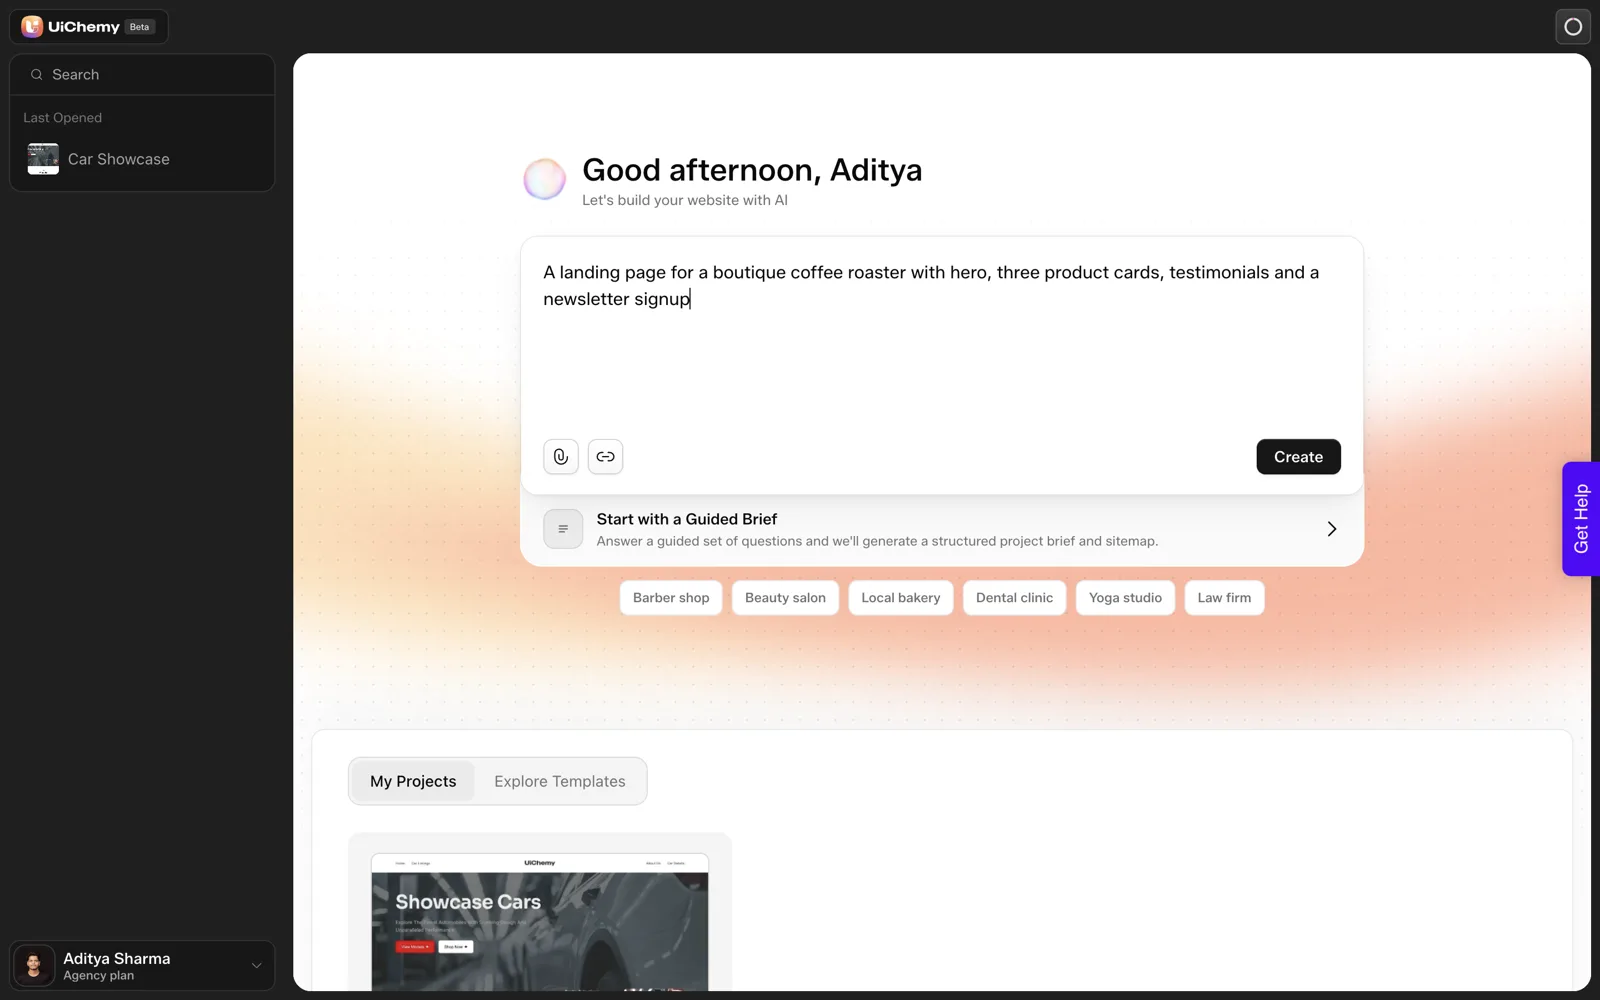This screenshot has width=1600, height=1000.
Task: Click the Create button
Action: (1298, 457)
